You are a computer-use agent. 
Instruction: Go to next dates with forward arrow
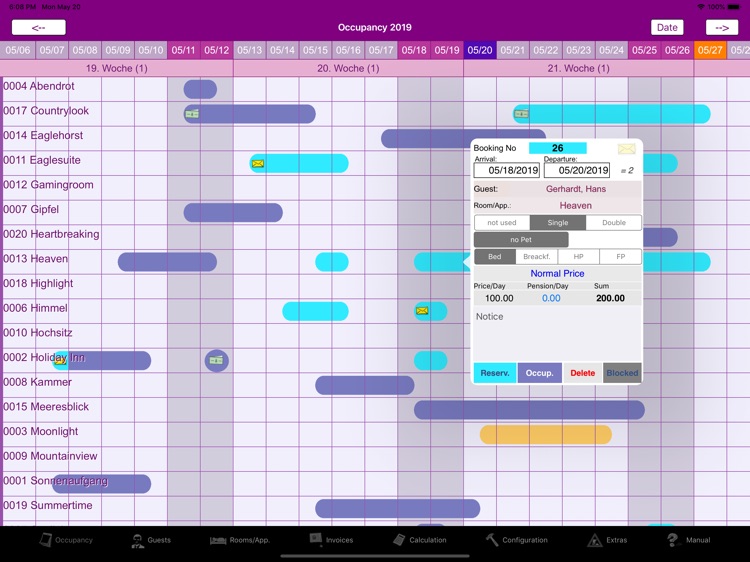tap(722, 27)
